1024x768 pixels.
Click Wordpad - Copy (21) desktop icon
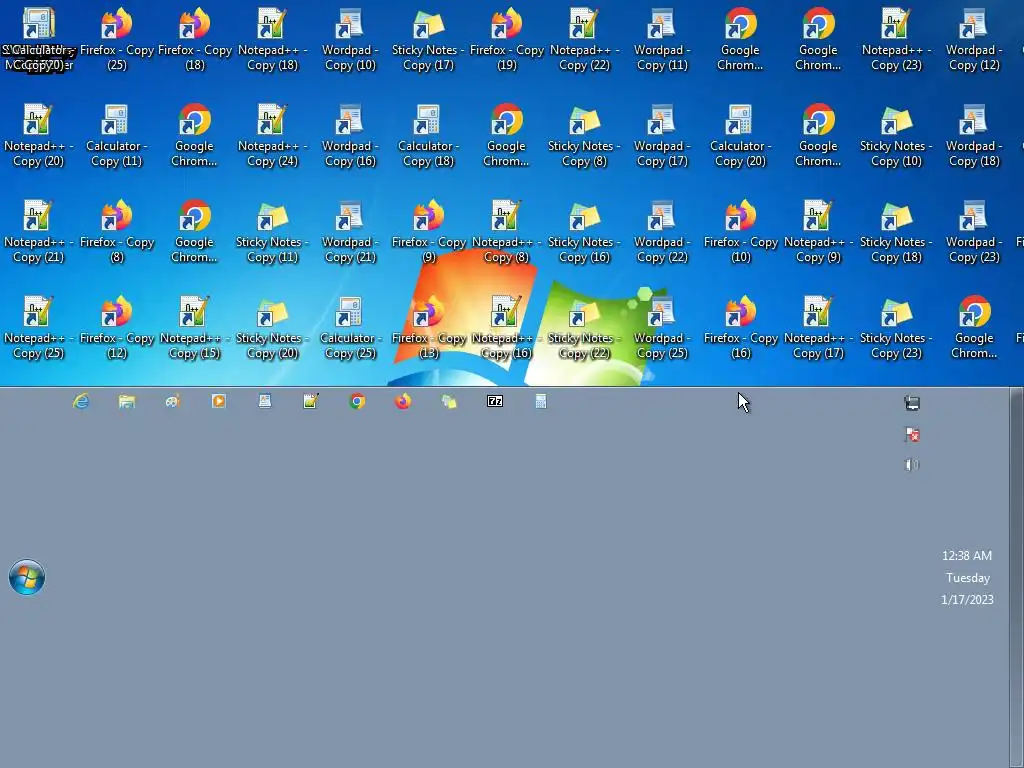coord(350,231)
